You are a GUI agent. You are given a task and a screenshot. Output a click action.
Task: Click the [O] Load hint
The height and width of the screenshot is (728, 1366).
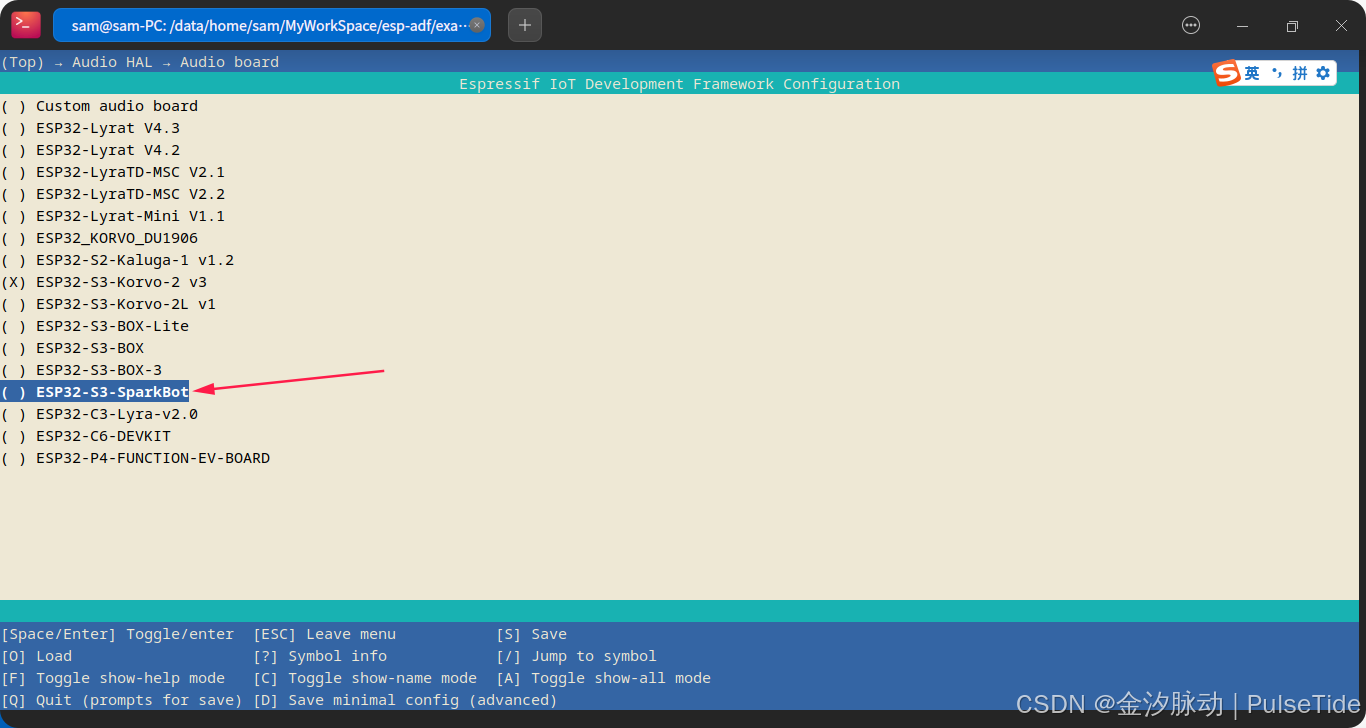coord(36,656)
